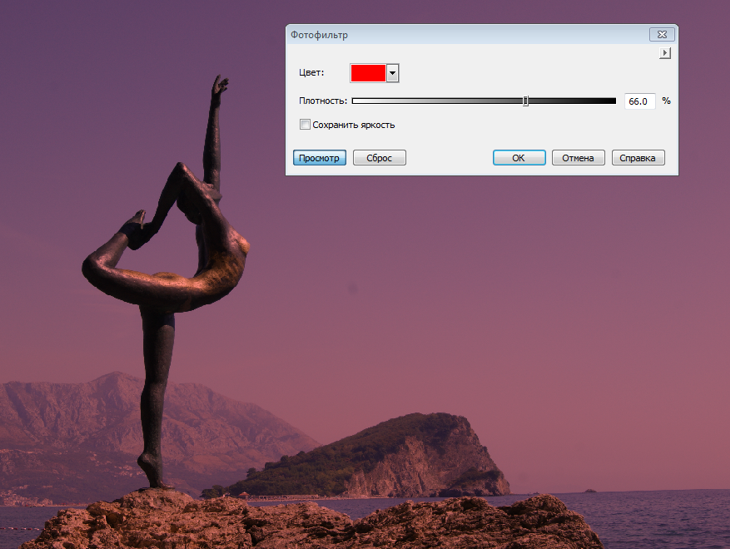Image resolution: width=730 pixels, height=549 pixels.
Task: Open the small arrow options menu
Action: point(665,54)
